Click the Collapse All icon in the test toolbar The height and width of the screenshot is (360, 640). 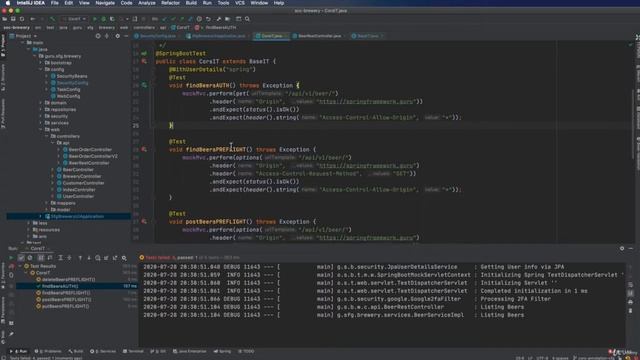tap(69, 258)
